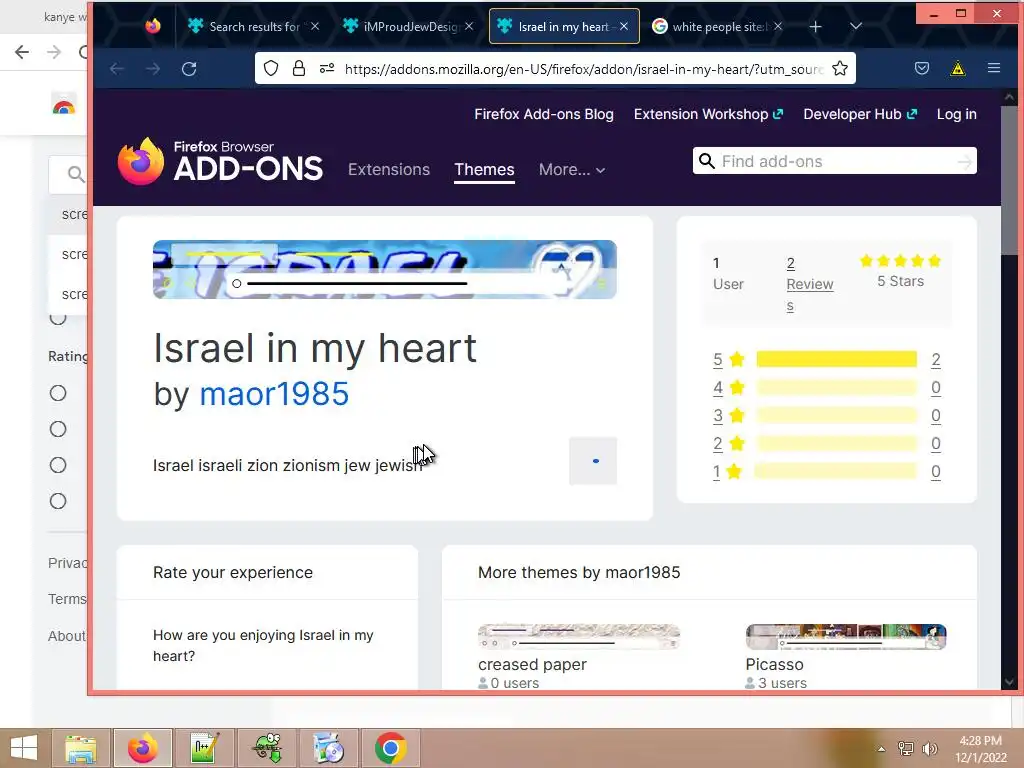The height and width of the screenshot is (768, 1024).
Task: Click the green notepad taskbar icon
Action: (x=204, y=748)
